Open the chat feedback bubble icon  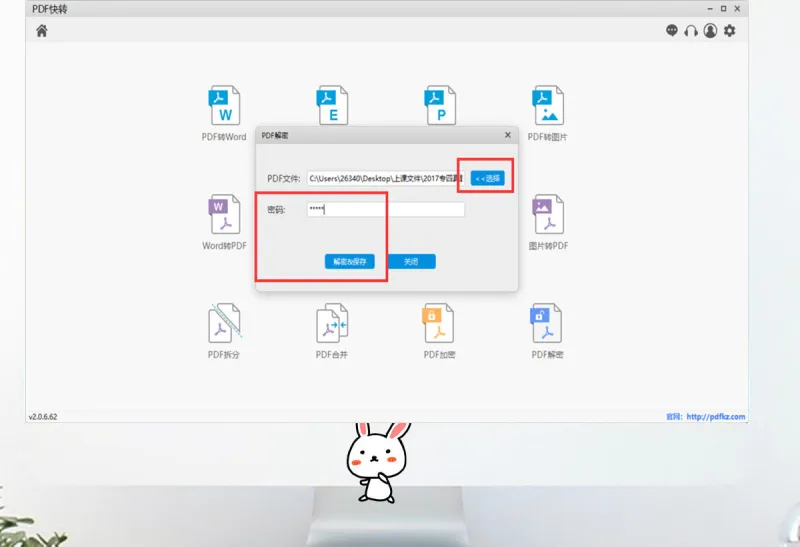coord(672,31)
